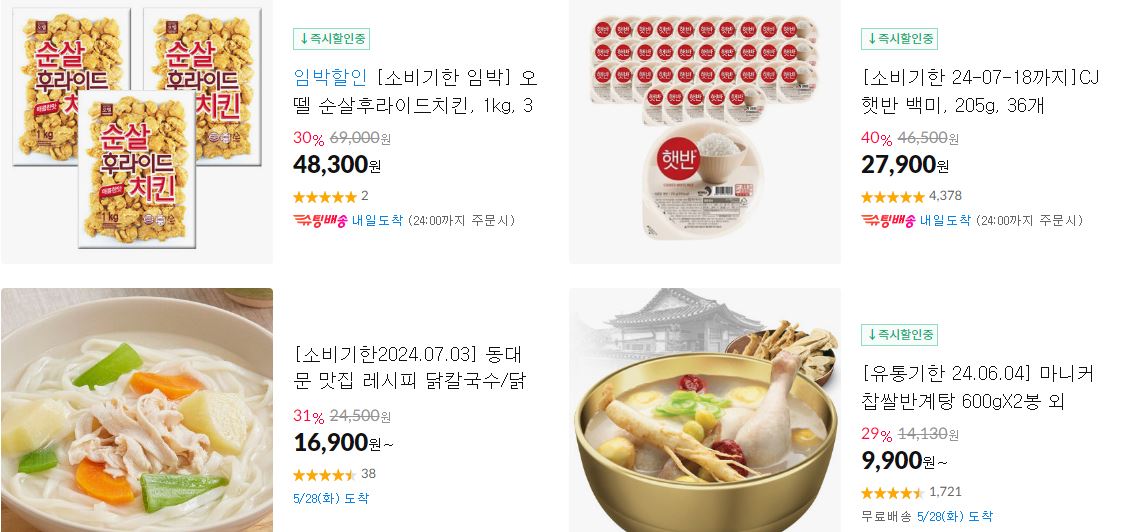1131x532 pixels.
Task: Open CJ 햇반 백미 205g 36개 title
Action: click(980, 92)
